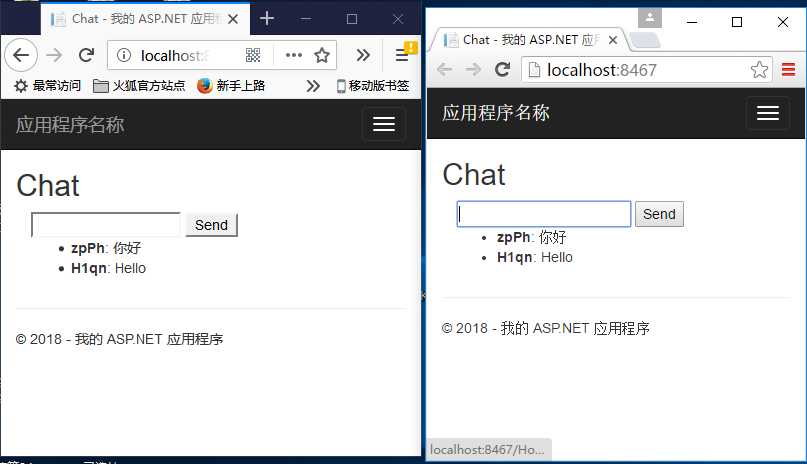Open the QR code icon in Firefox address bar
The width and height of the screenshot is (807, 464).
(253, 55)
